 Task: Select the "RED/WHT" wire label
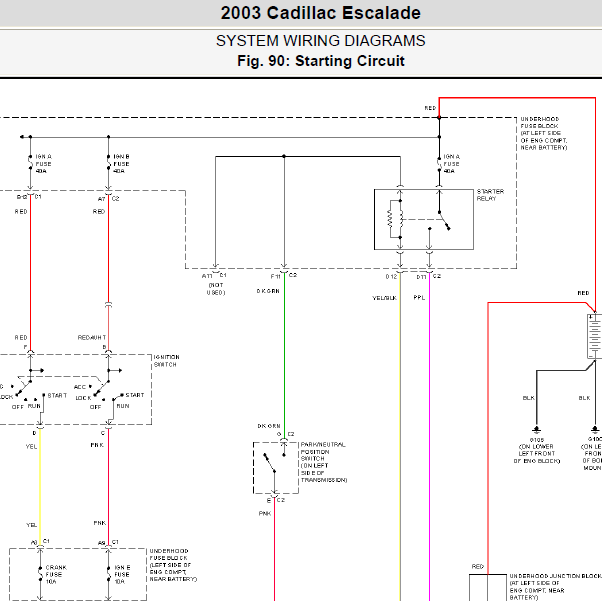click(92, 338)
